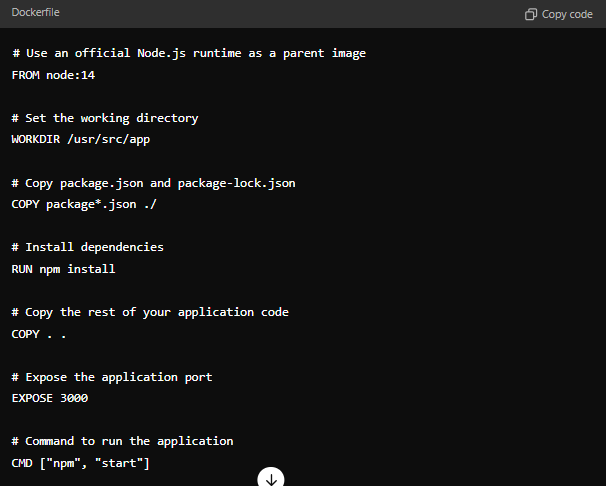Click the comment '# Set the working directory'

[105, 118]
